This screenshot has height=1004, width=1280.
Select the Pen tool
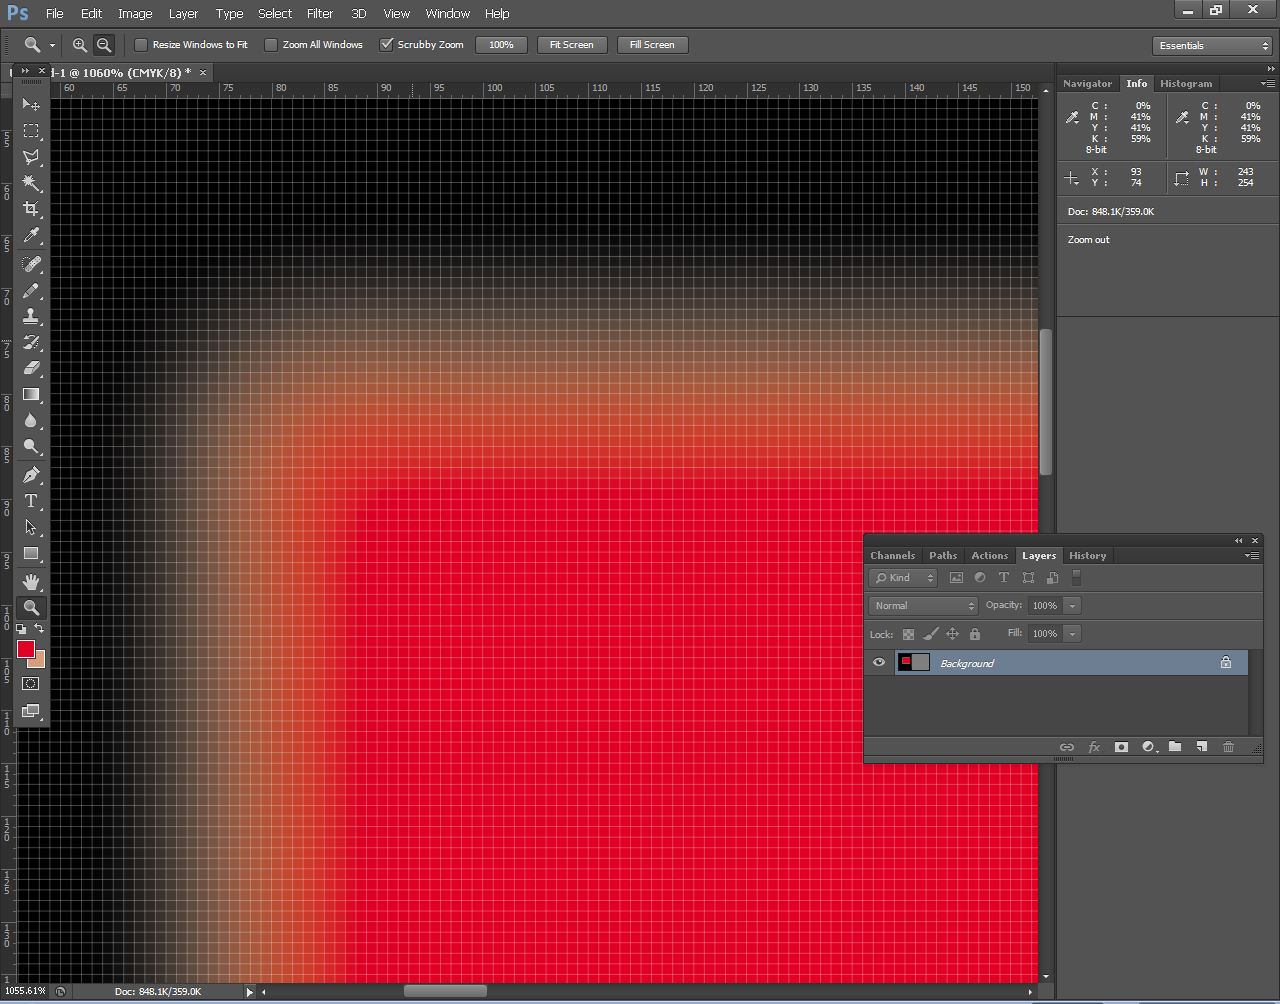(31, 475)
